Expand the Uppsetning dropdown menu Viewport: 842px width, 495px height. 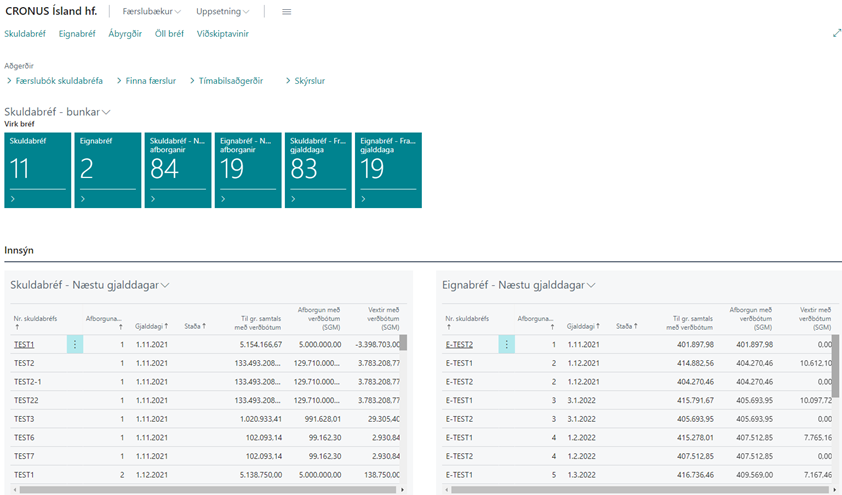pos(222,12)
